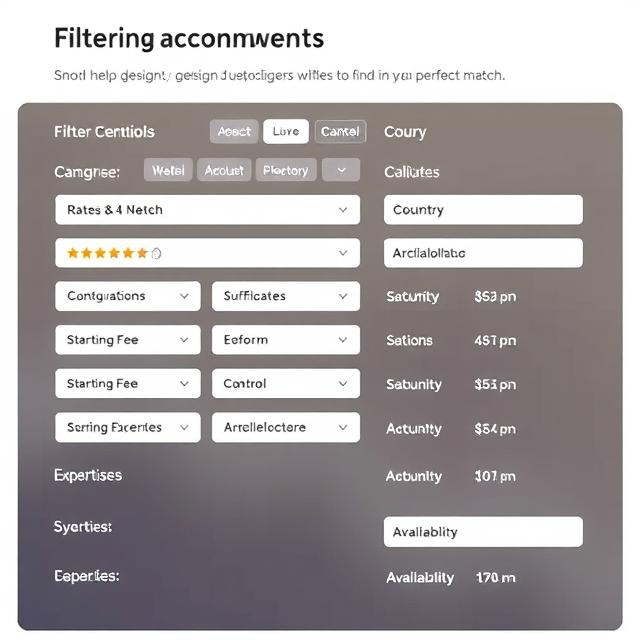Screen dimensions: 640x640
Task: Select the Wetel category tab
Action: click(168, 170)
